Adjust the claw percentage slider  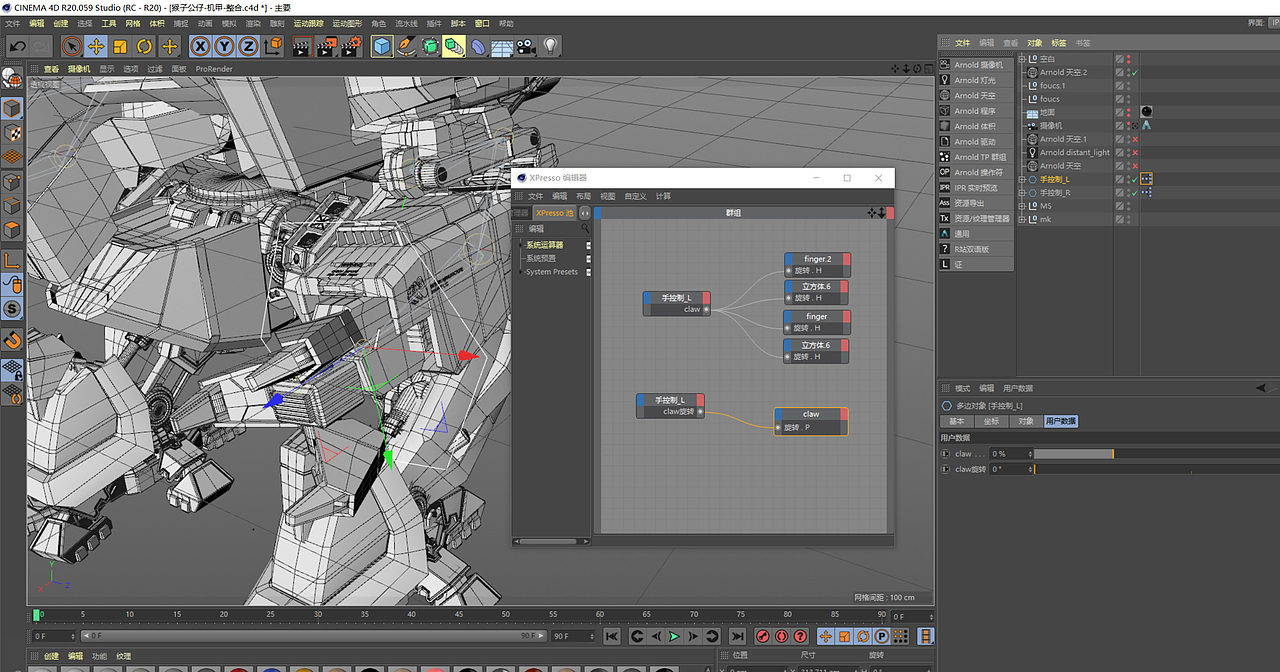click(1156, 454)
